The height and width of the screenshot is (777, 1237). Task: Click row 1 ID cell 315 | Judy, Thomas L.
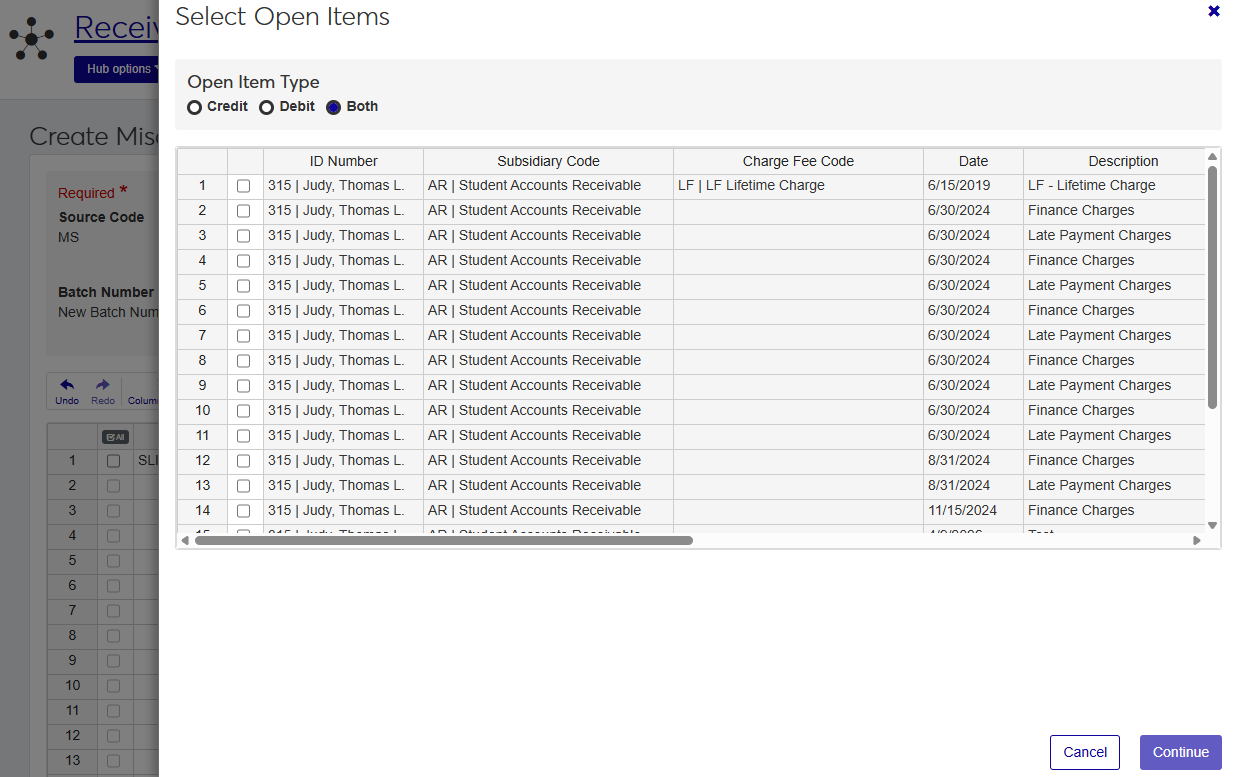pos(344,186)
